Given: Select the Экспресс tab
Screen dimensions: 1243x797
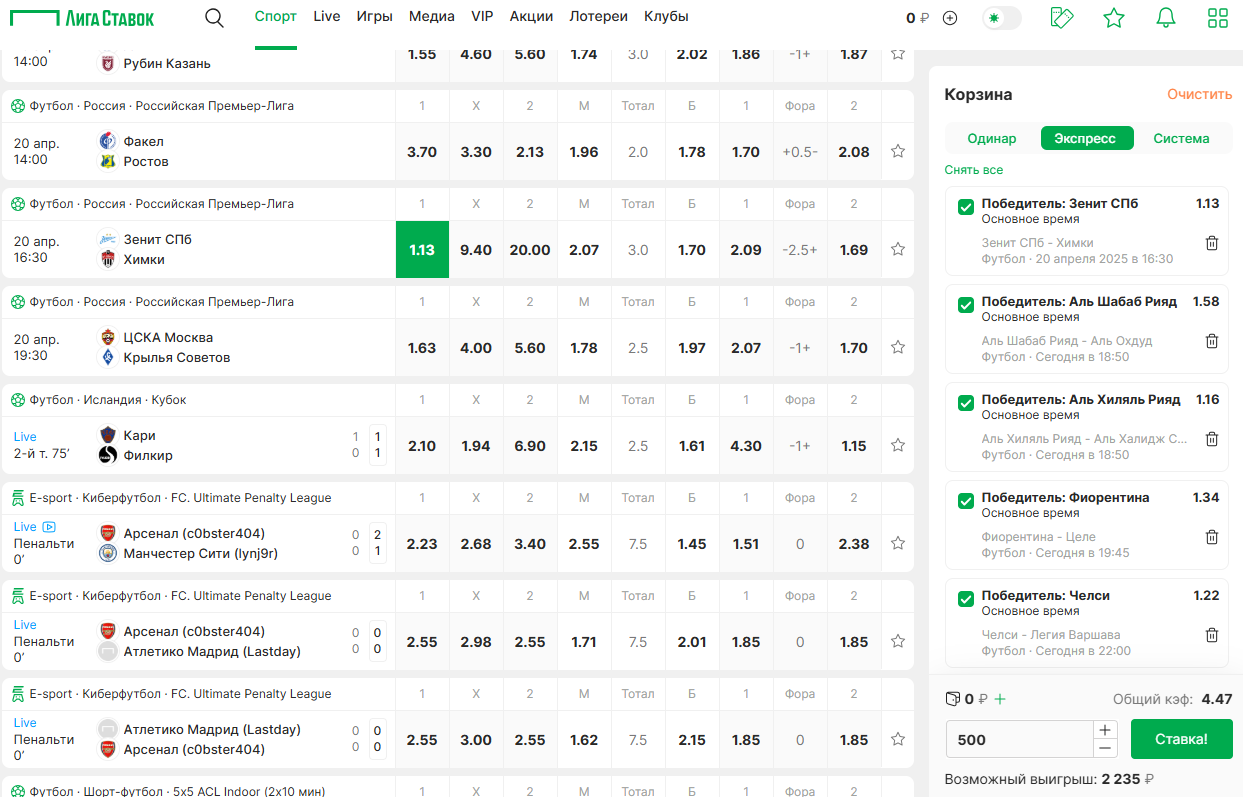Looking at the screenshot, I should [x=1085, y=138].
